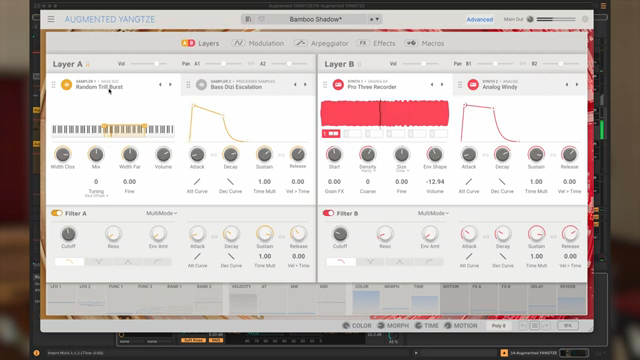Open Poly 8 polyphony dropdown
The width and height of the screenshot is (640, 360).
(x=499, y=326)
